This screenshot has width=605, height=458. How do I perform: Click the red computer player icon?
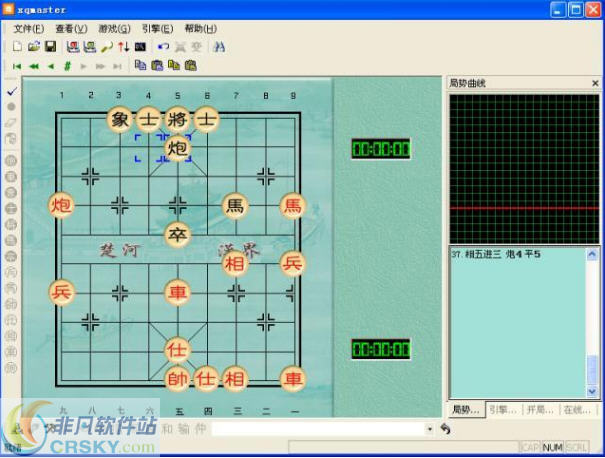click(73, 47)
